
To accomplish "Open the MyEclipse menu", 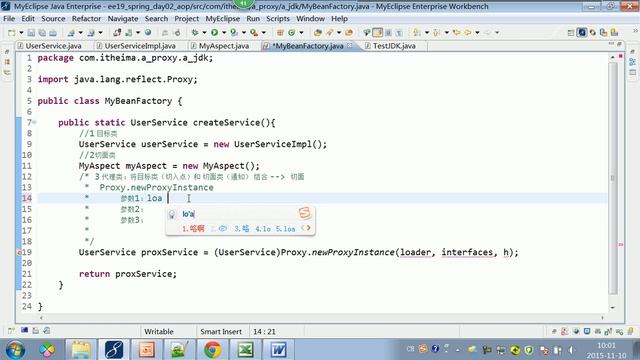I will (222, 19).
